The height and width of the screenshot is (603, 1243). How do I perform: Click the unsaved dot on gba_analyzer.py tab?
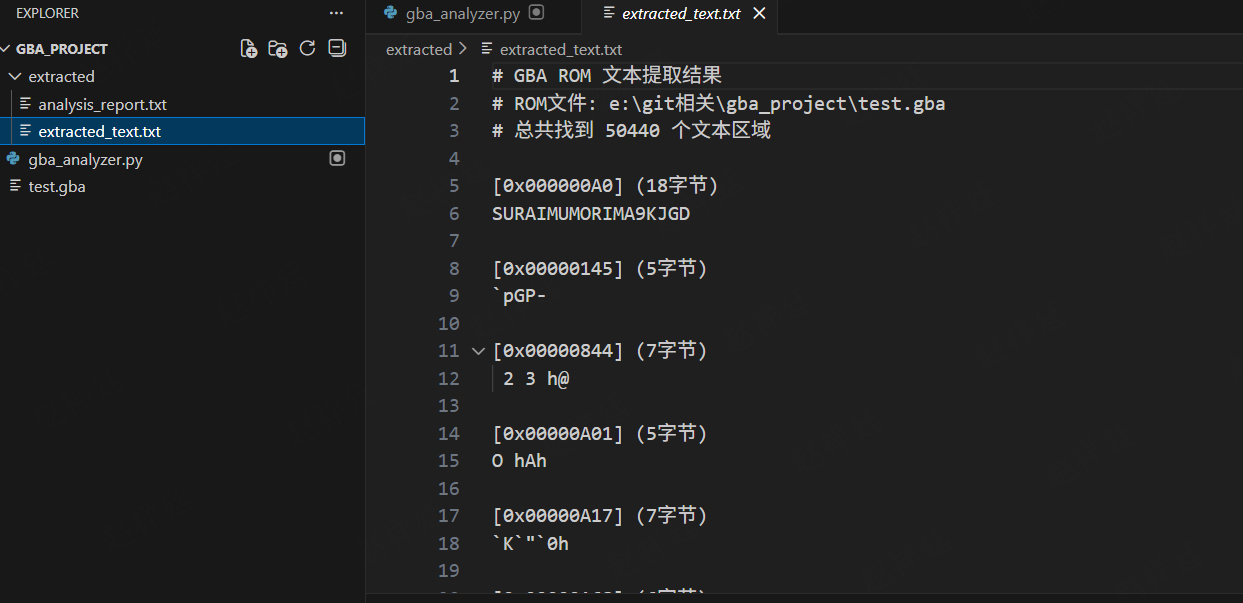click(x=537, y=13)
